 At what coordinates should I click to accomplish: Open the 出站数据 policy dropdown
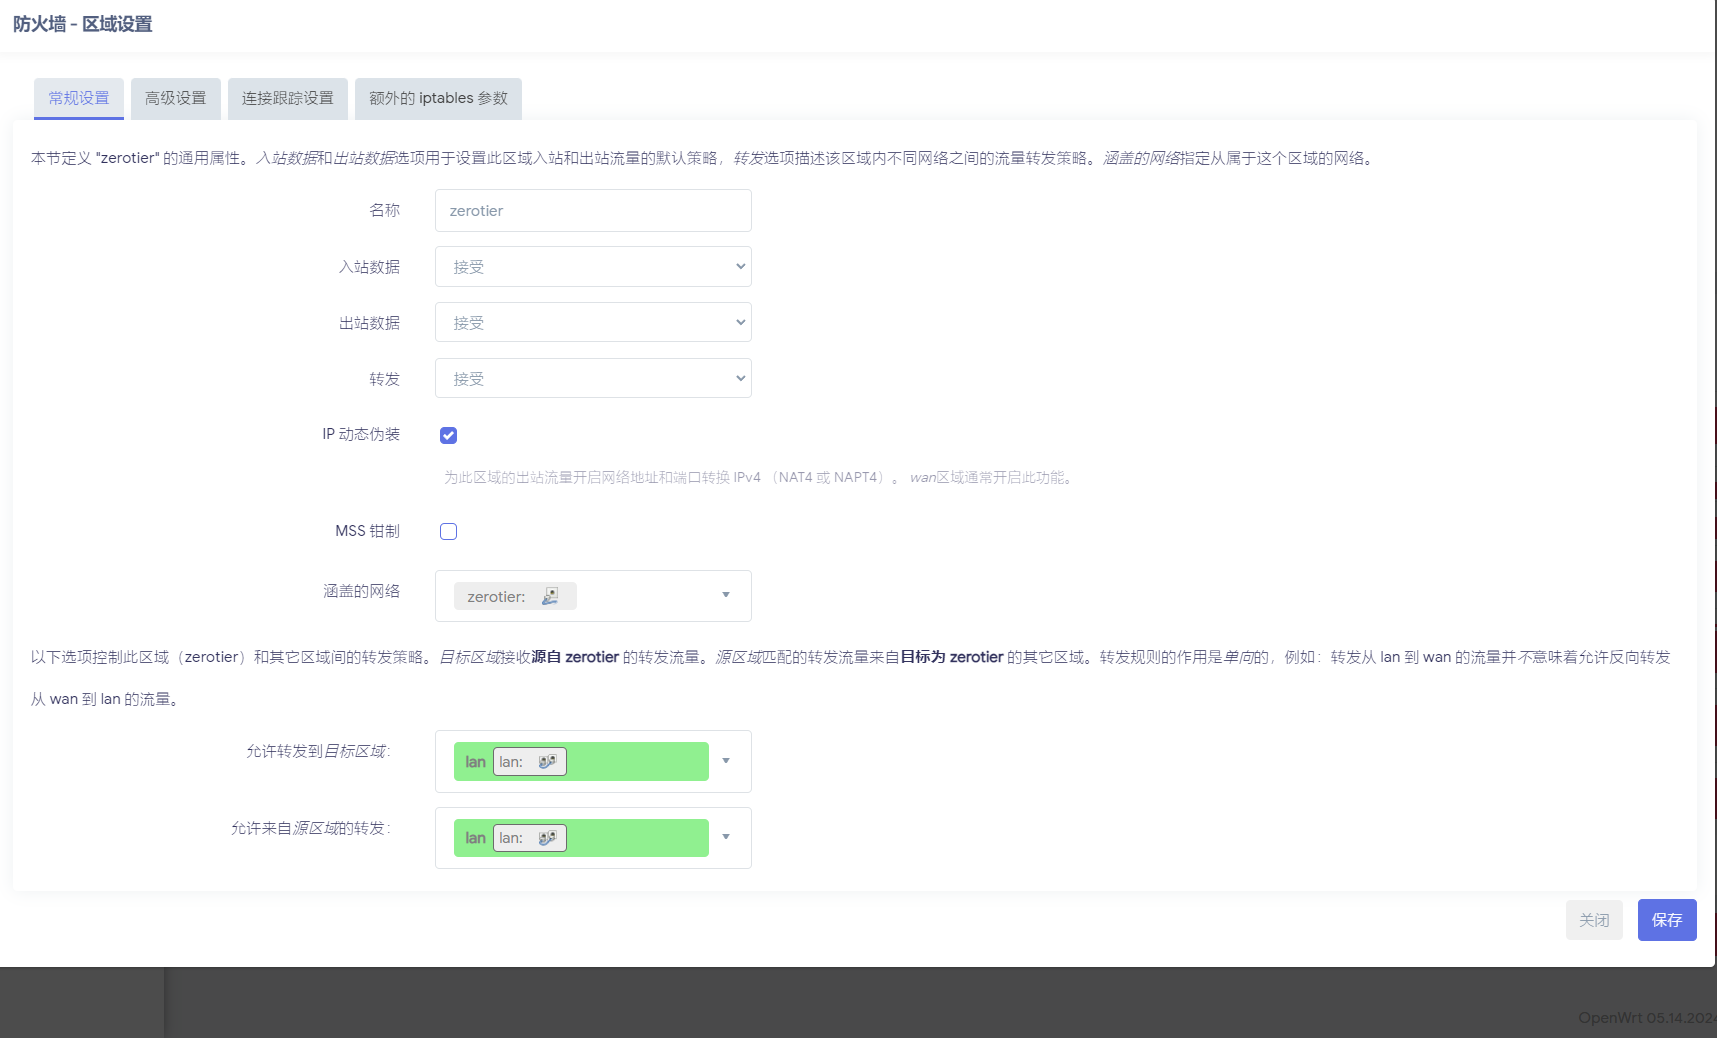[x=593, y=323]
